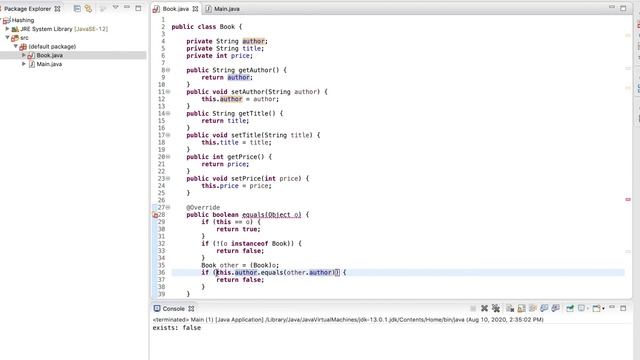
Task: Toggle show console when standard error changes
Action: [x=556, y=309]
